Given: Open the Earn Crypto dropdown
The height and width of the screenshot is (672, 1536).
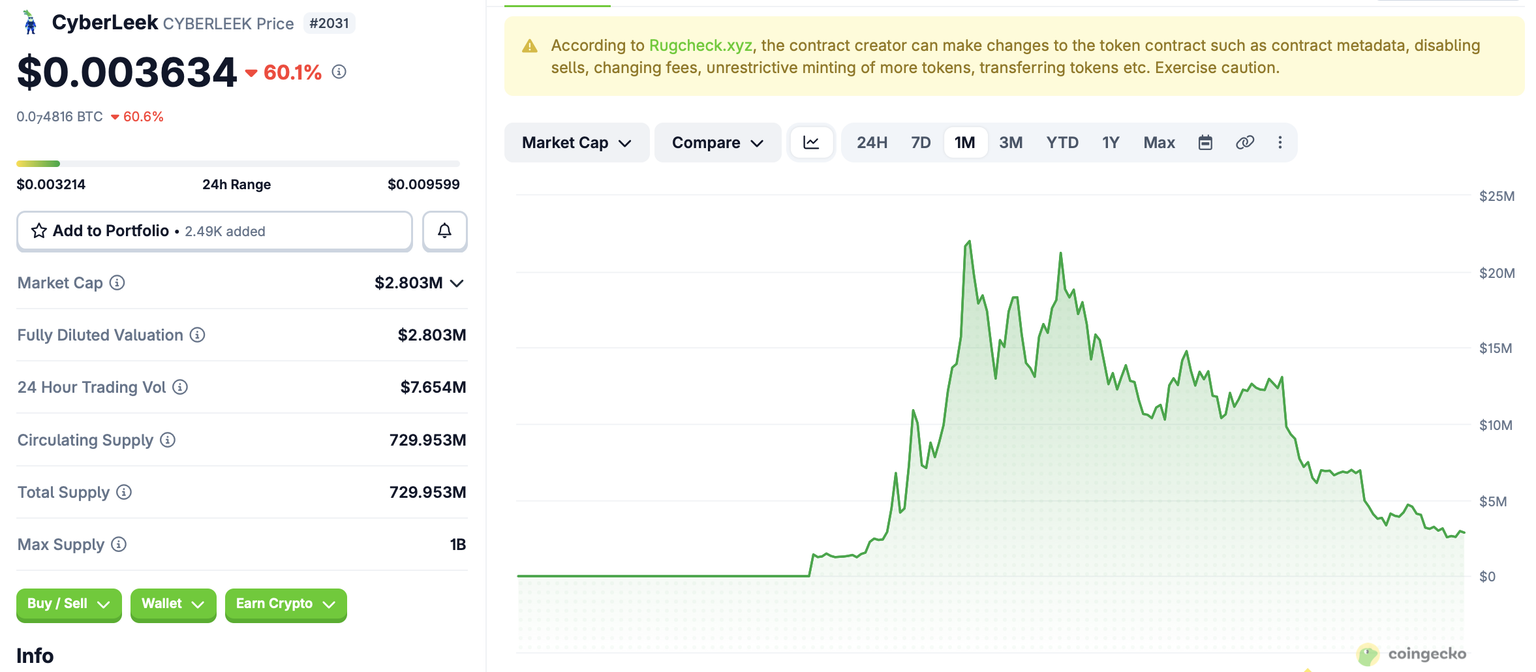Looking at the screenshot, I should [286, 604].
